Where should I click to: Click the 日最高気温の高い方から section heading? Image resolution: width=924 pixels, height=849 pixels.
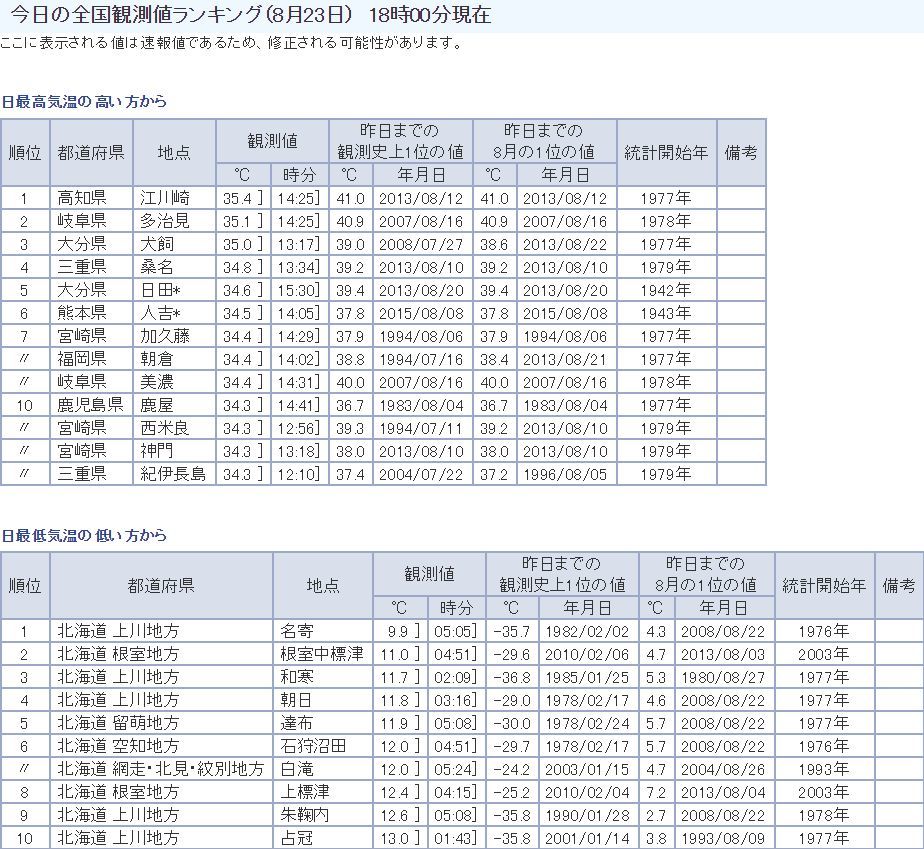point(84,101)
